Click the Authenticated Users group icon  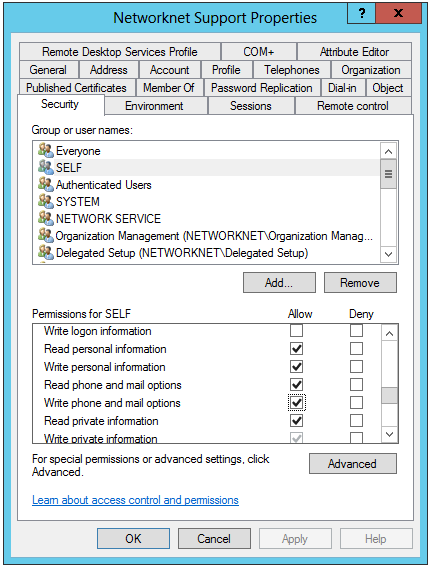click(46, 184)
